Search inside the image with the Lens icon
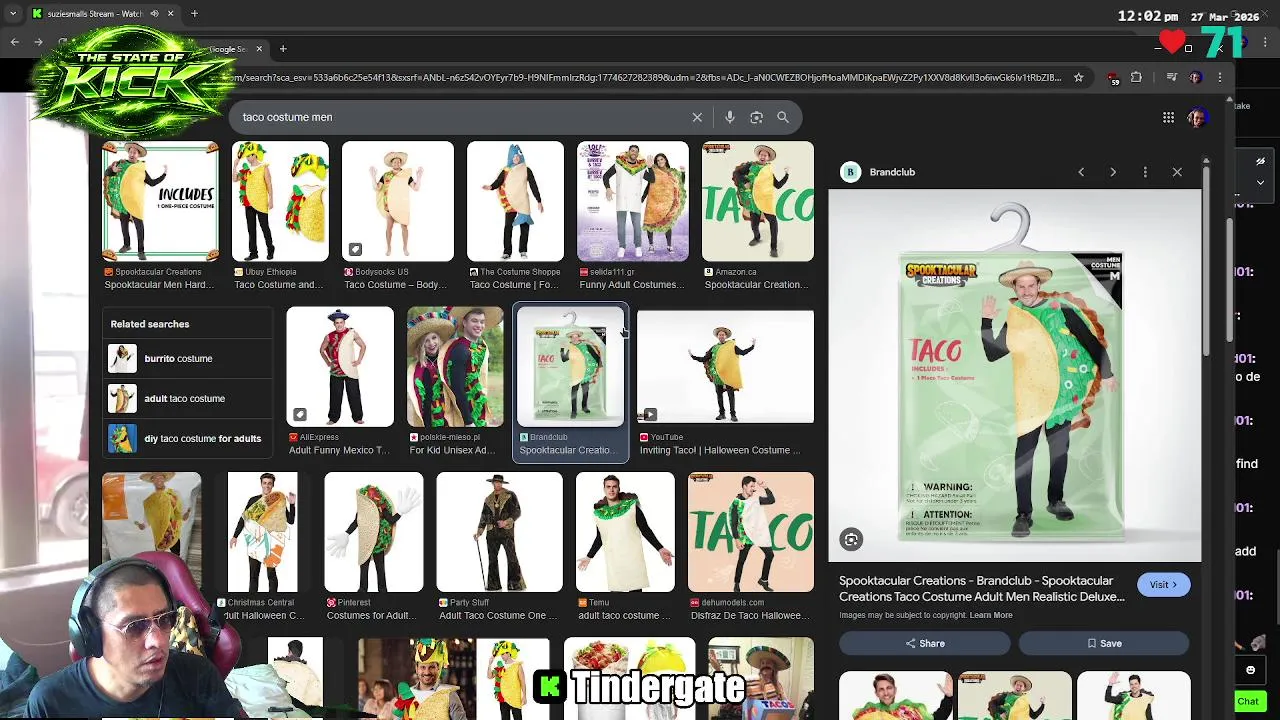1280x720 pixels. [851, 540]
